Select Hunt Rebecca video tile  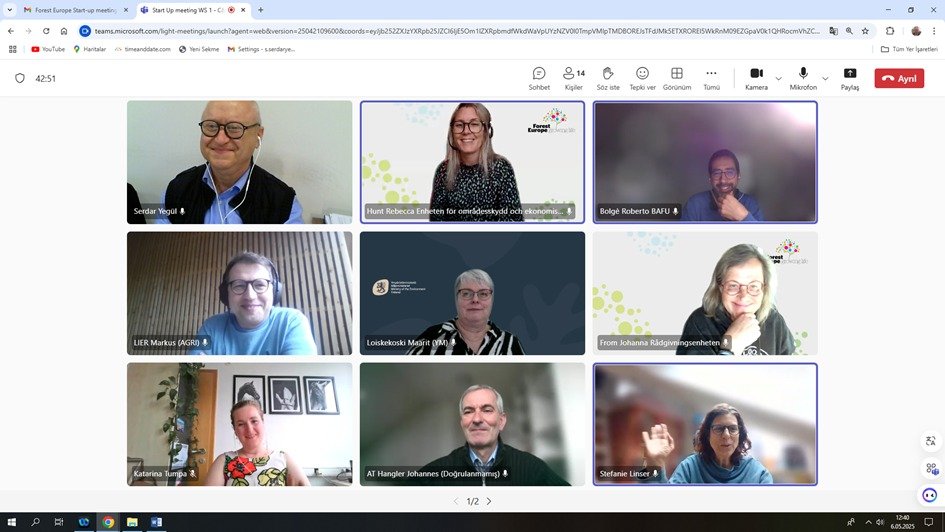coord(472,162)
